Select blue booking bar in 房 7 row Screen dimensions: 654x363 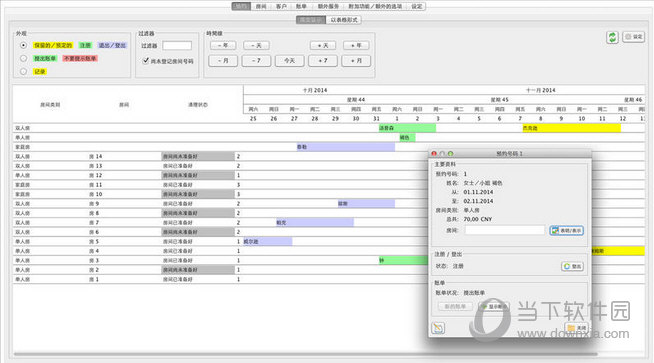coord(315,222)
